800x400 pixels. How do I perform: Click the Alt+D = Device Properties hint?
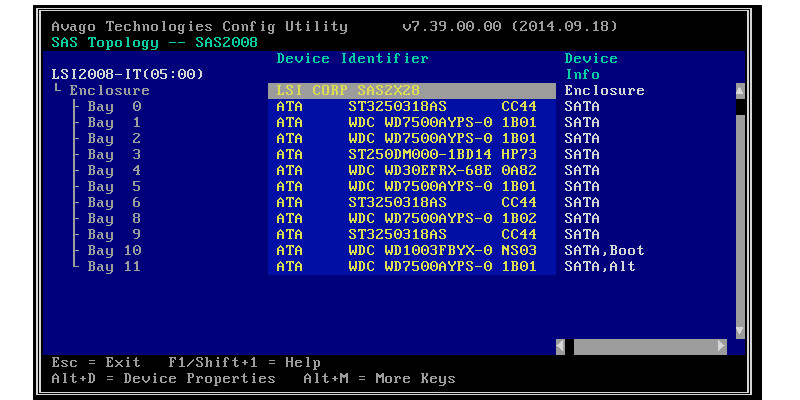coord(163,379)
